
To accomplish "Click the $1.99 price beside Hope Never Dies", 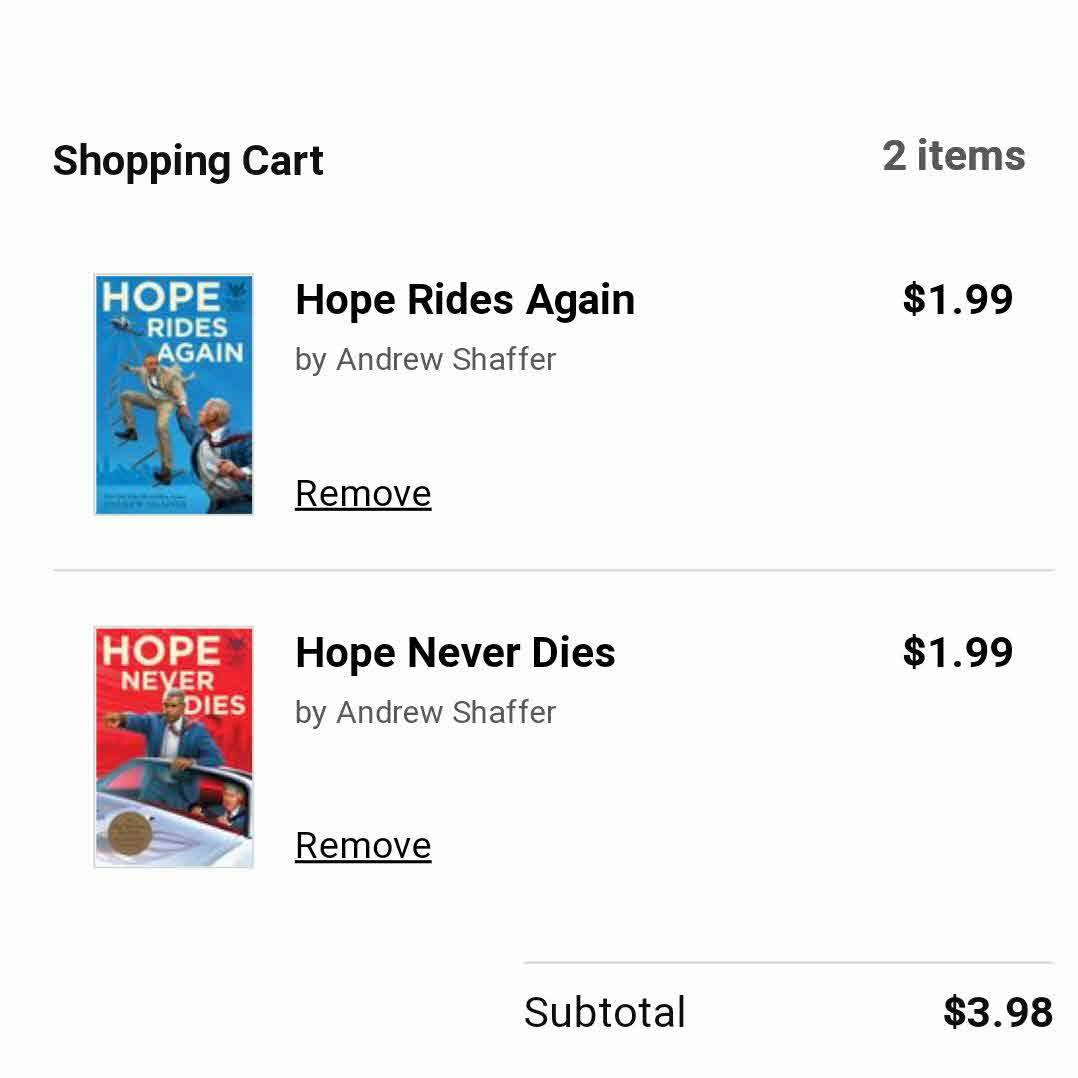I will [x=957, y=652].
